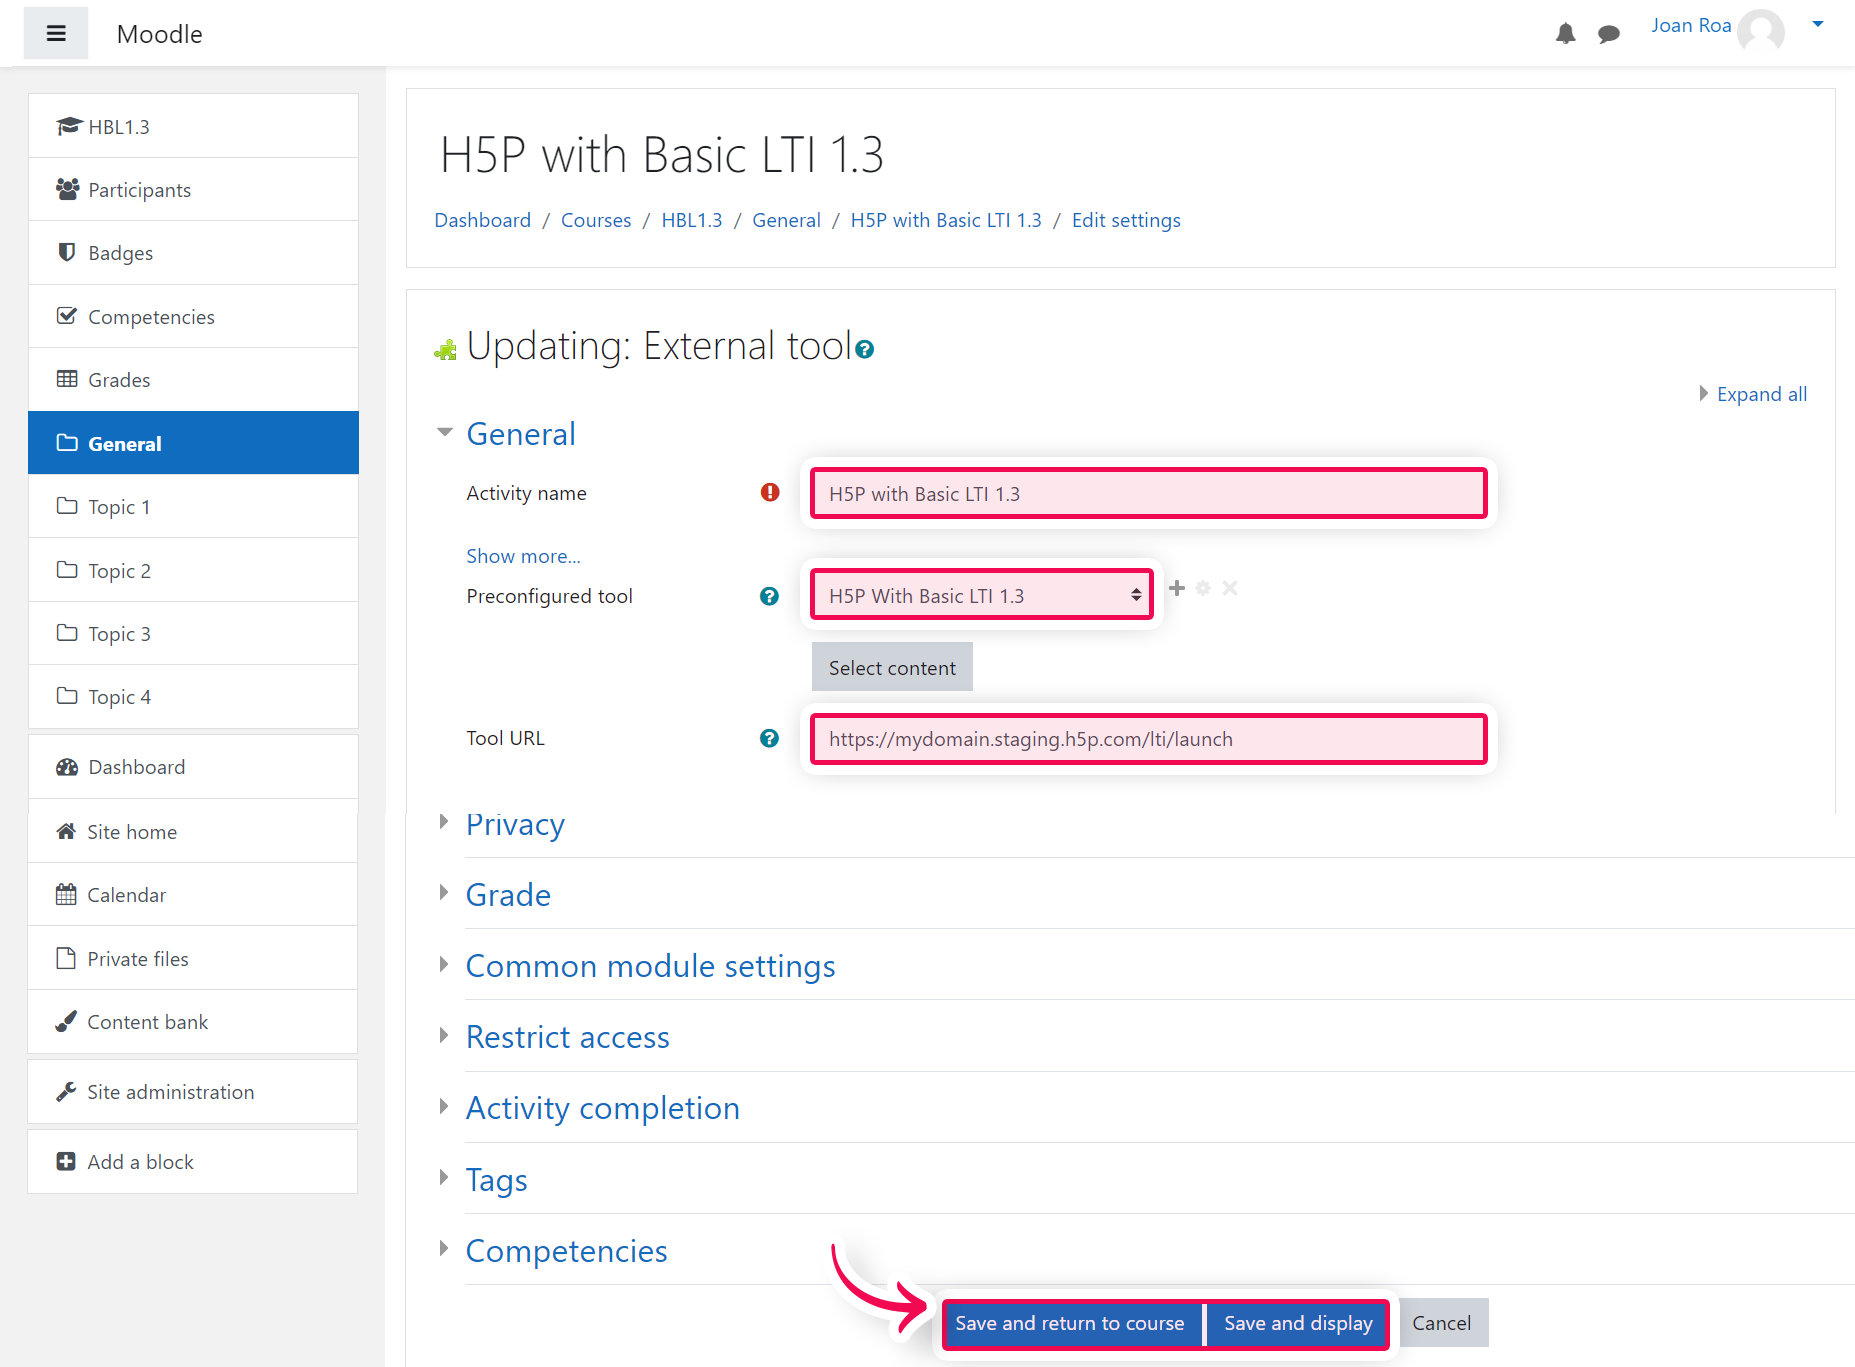
Task: Click the Site administration wrench icon
Action: click(66, 1091)
